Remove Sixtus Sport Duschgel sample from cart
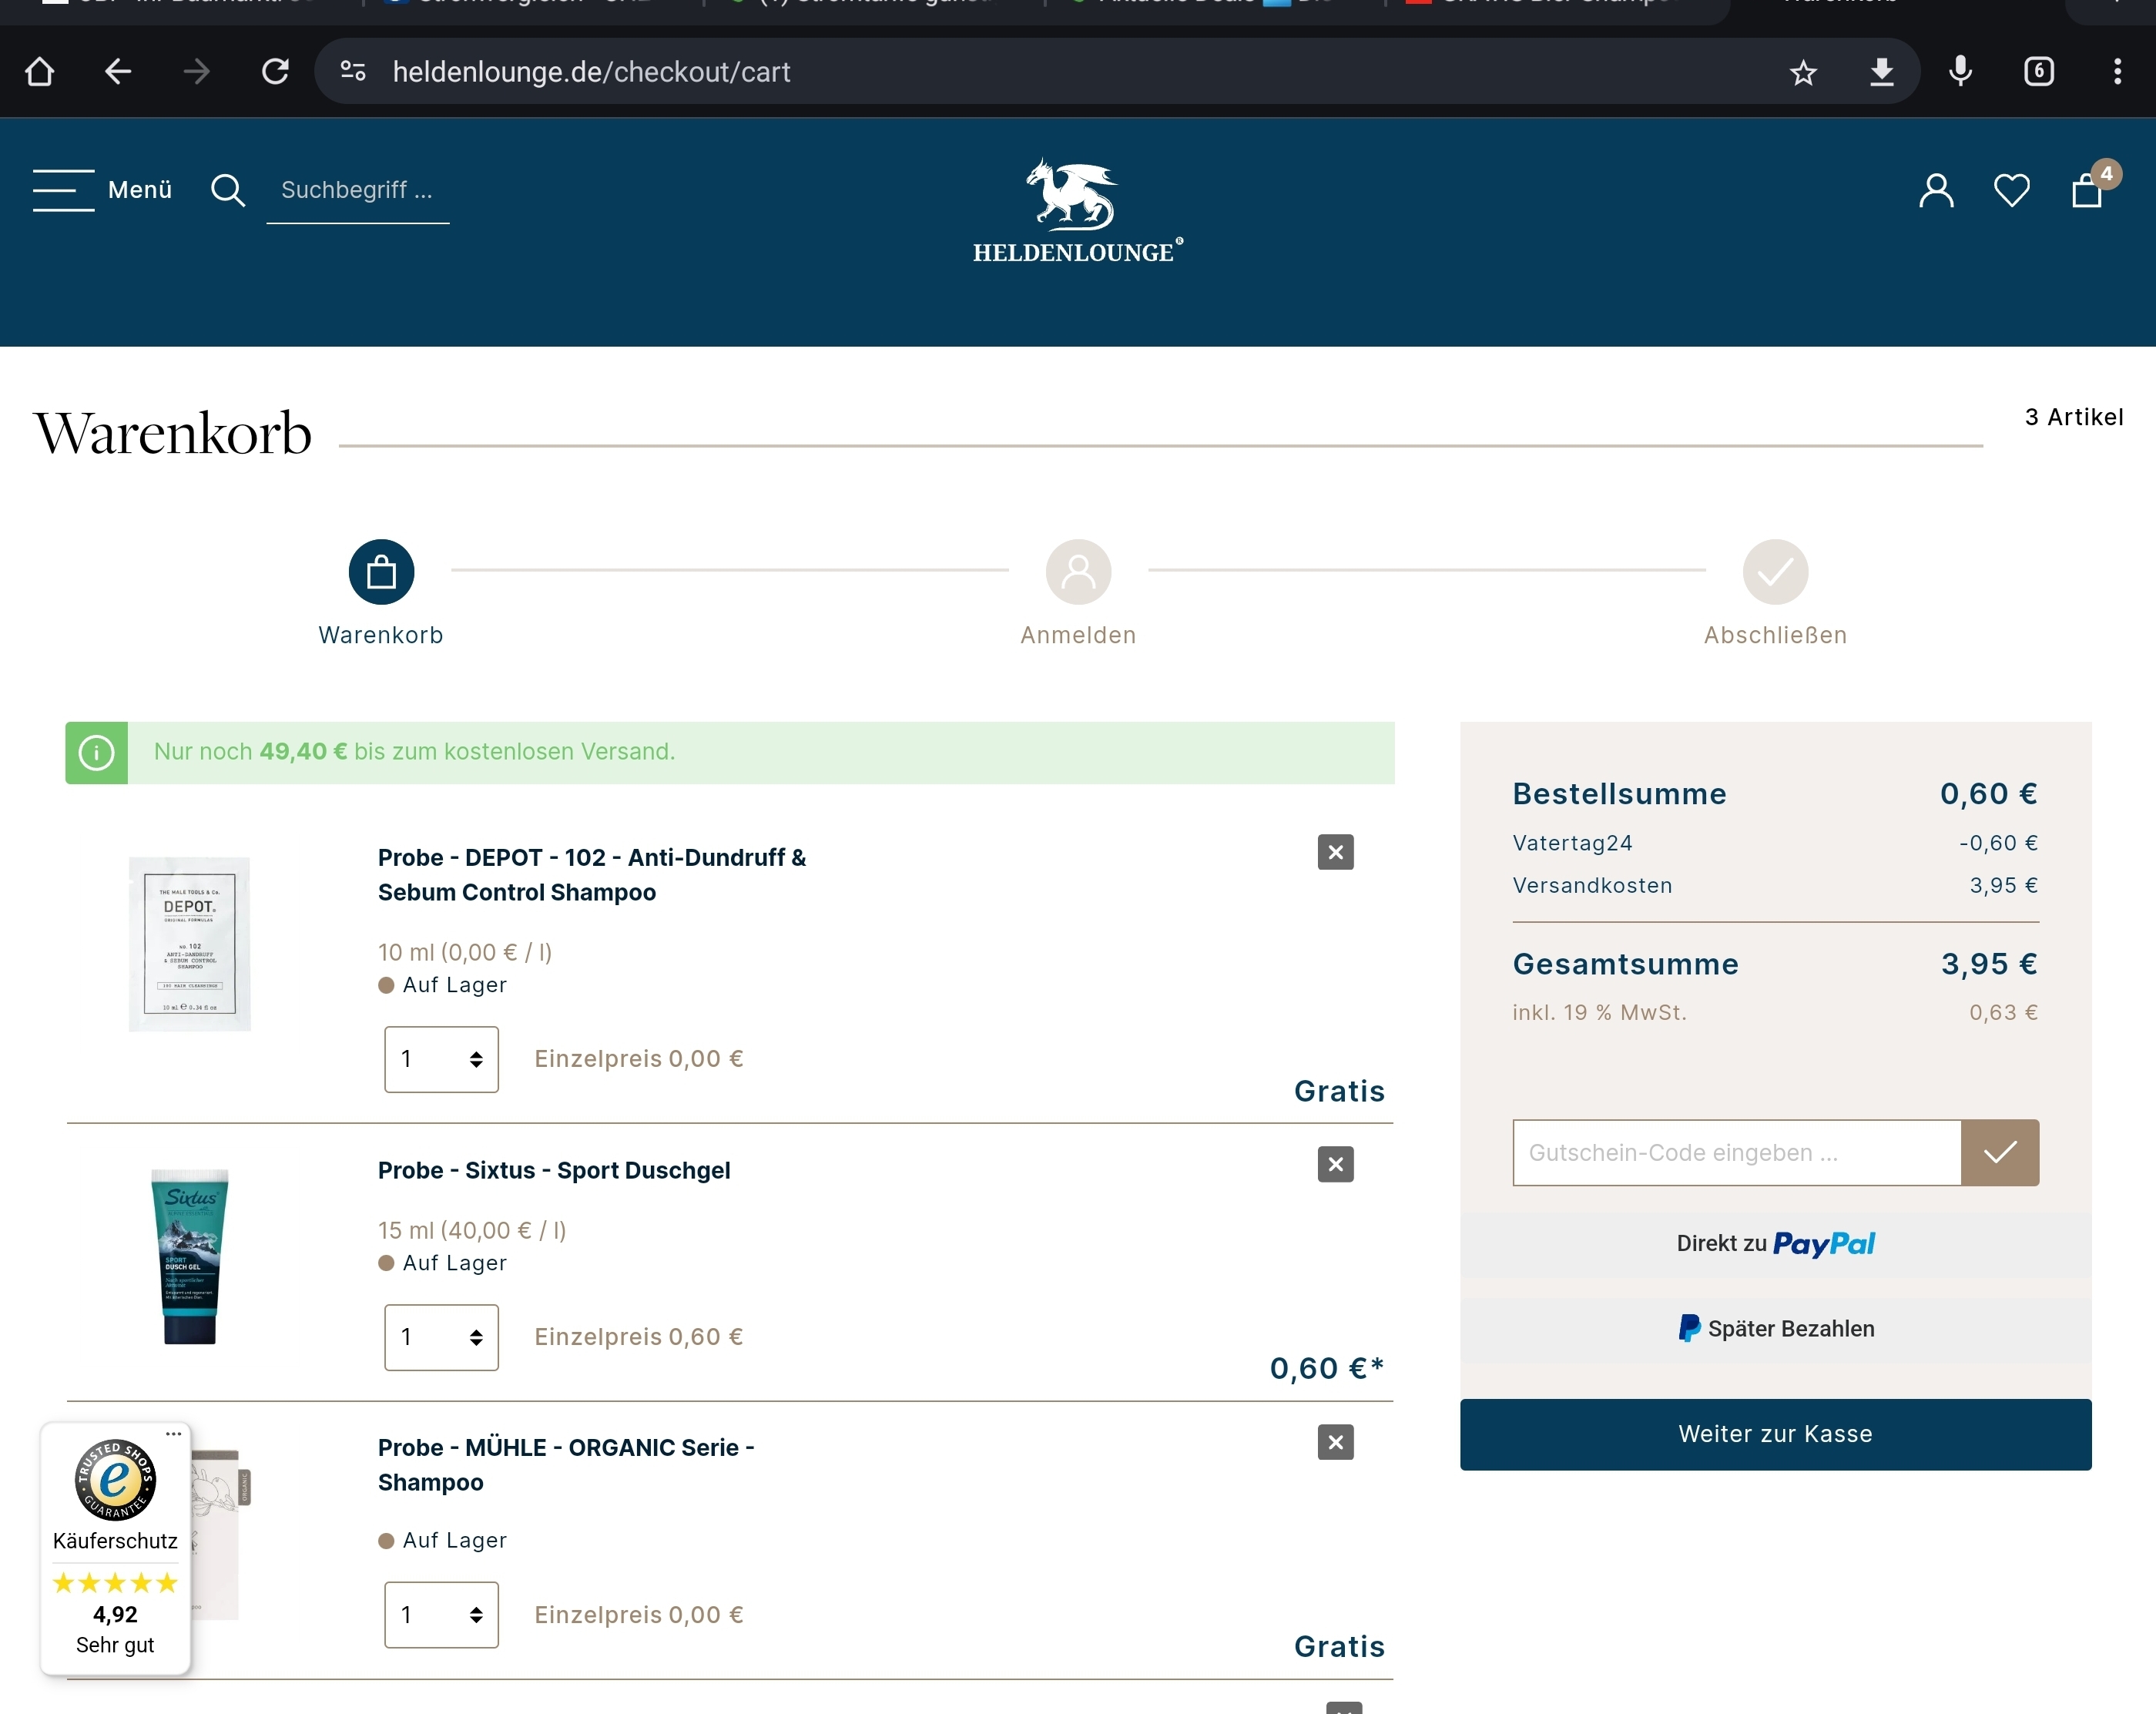The height and width of the screenshot is (1714, 2156). click(1335, 1164)
